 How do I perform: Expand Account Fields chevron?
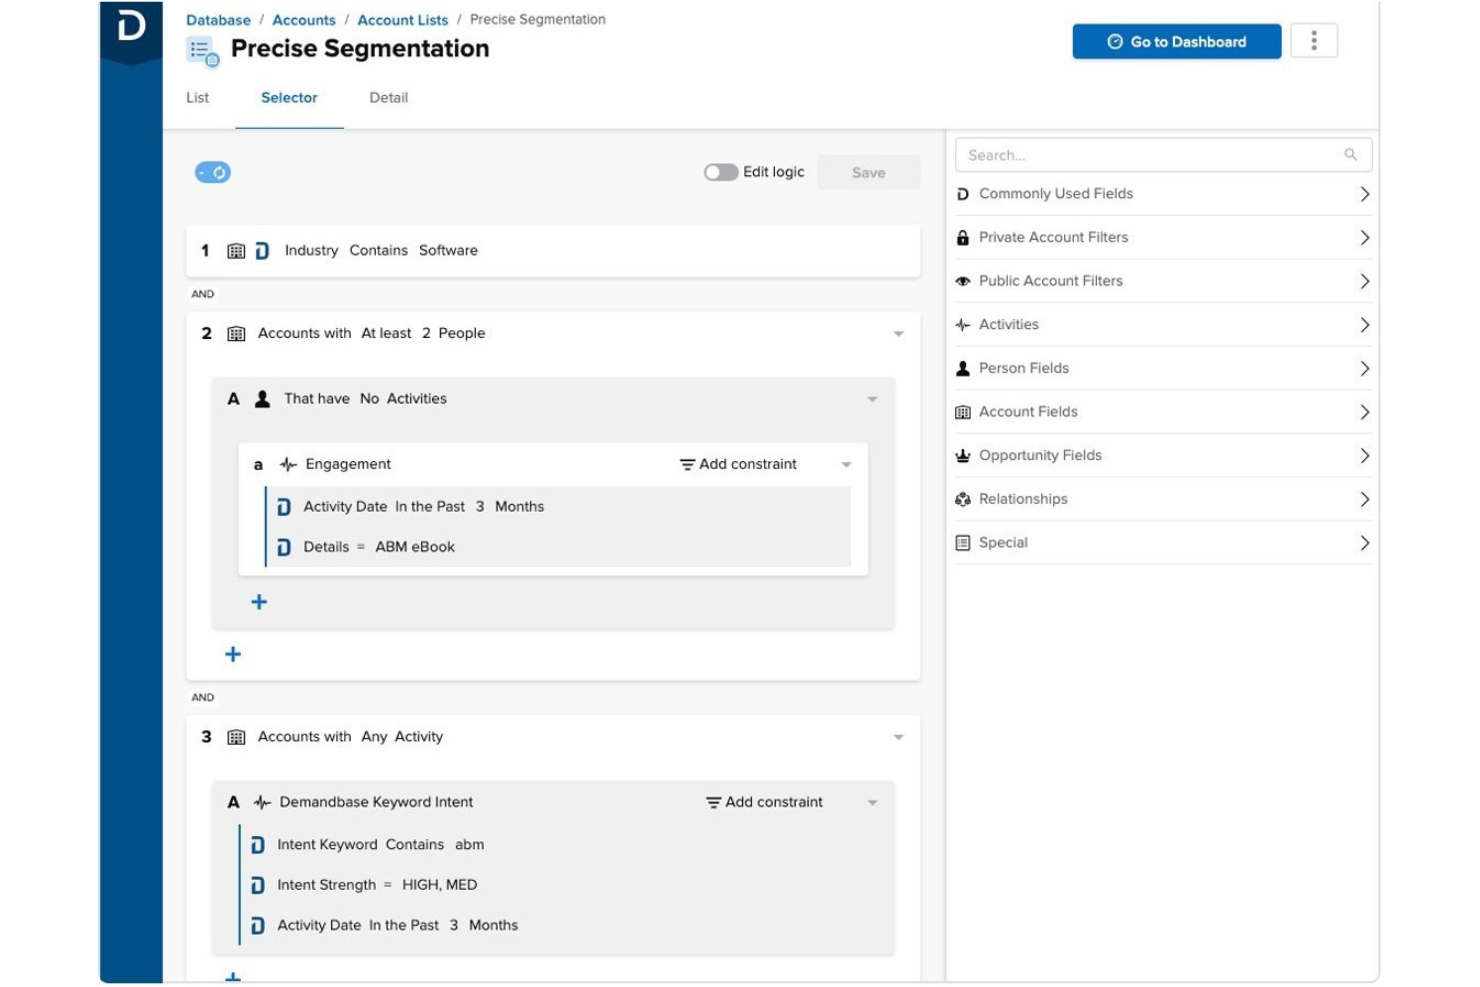click(x=1364, y=412)
